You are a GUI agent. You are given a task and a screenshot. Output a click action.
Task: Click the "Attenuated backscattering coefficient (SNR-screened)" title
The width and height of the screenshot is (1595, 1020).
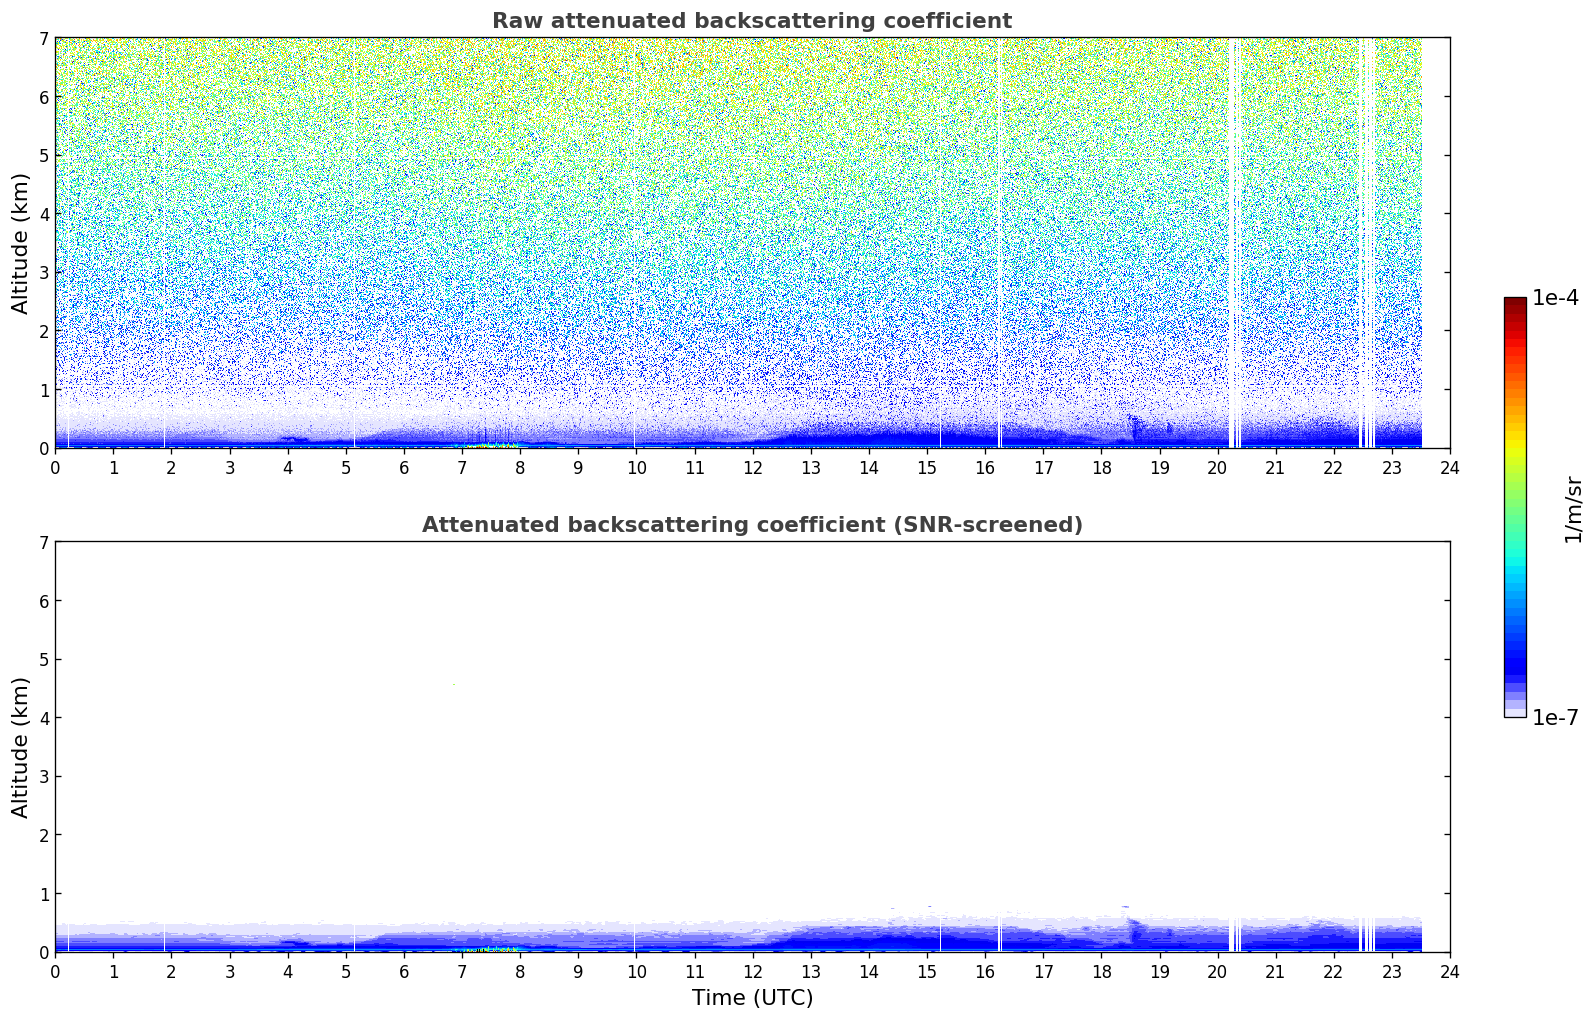coord(752,525)
